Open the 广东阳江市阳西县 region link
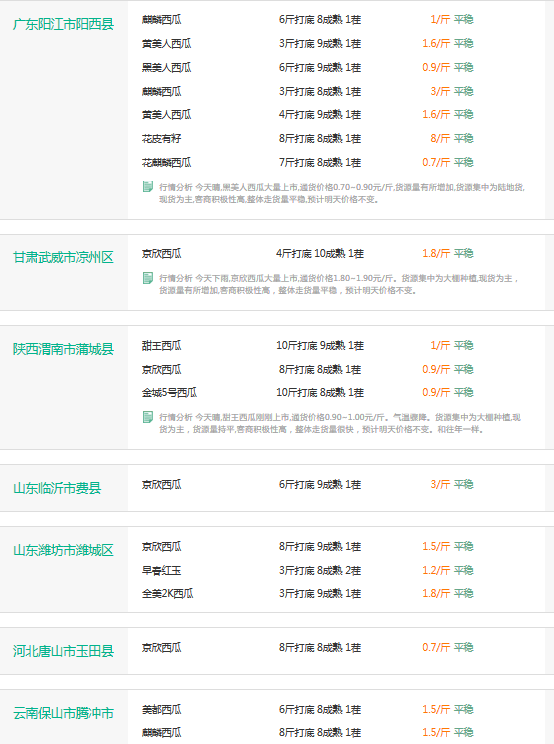The image size is (554, 744). pyautogui.click(x=64, y=24)
